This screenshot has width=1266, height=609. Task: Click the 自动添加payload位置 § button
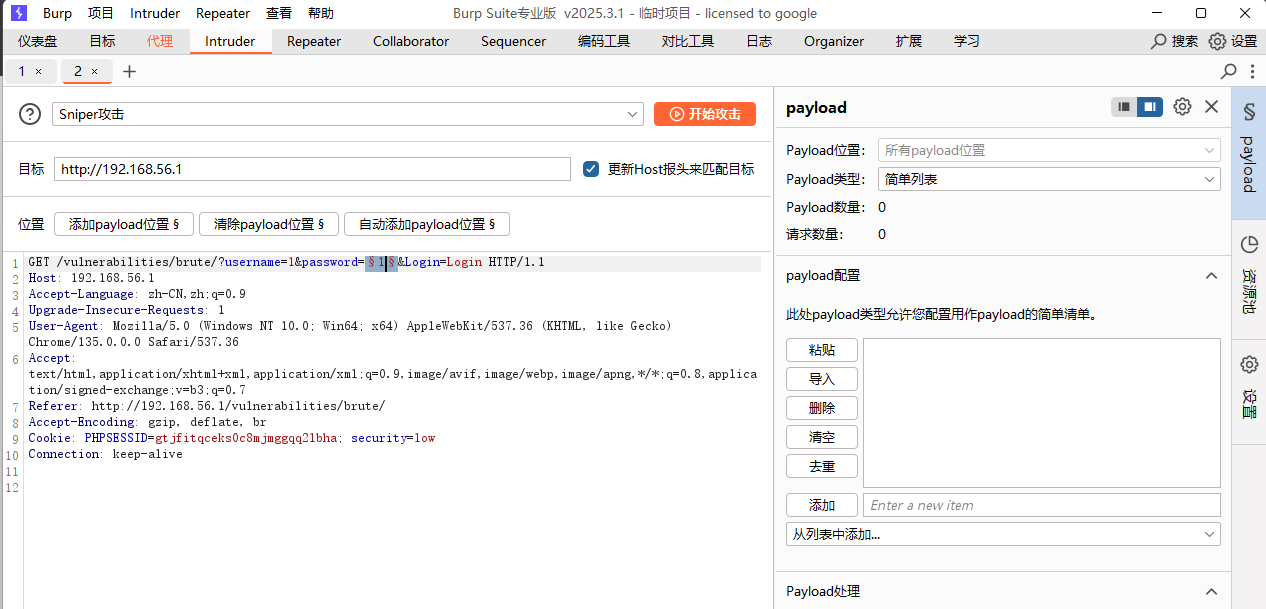(427, 224)
